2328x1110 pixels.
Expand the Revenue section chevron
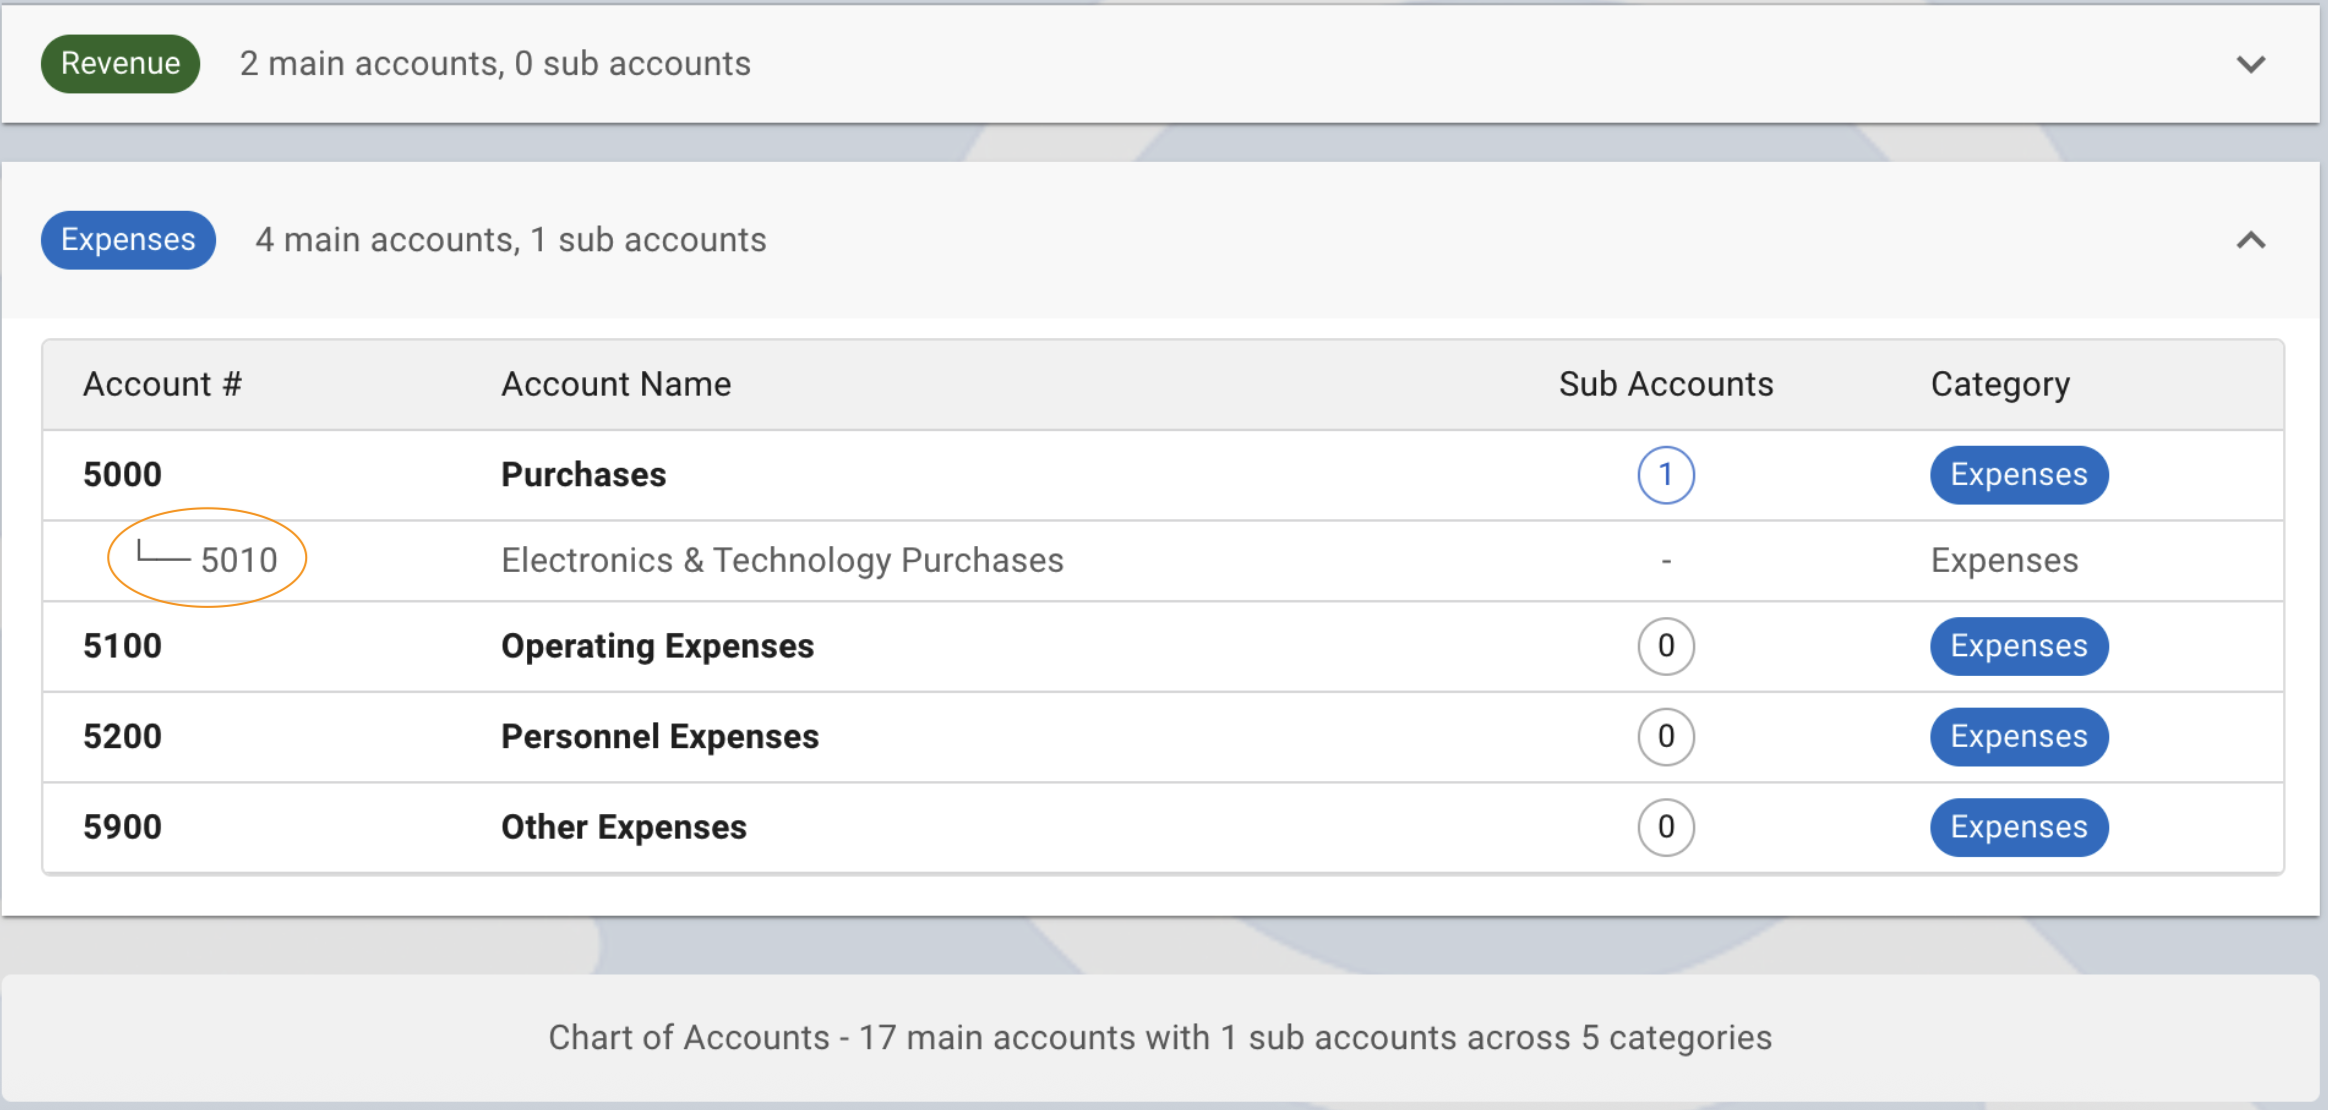coord(2250,64)
